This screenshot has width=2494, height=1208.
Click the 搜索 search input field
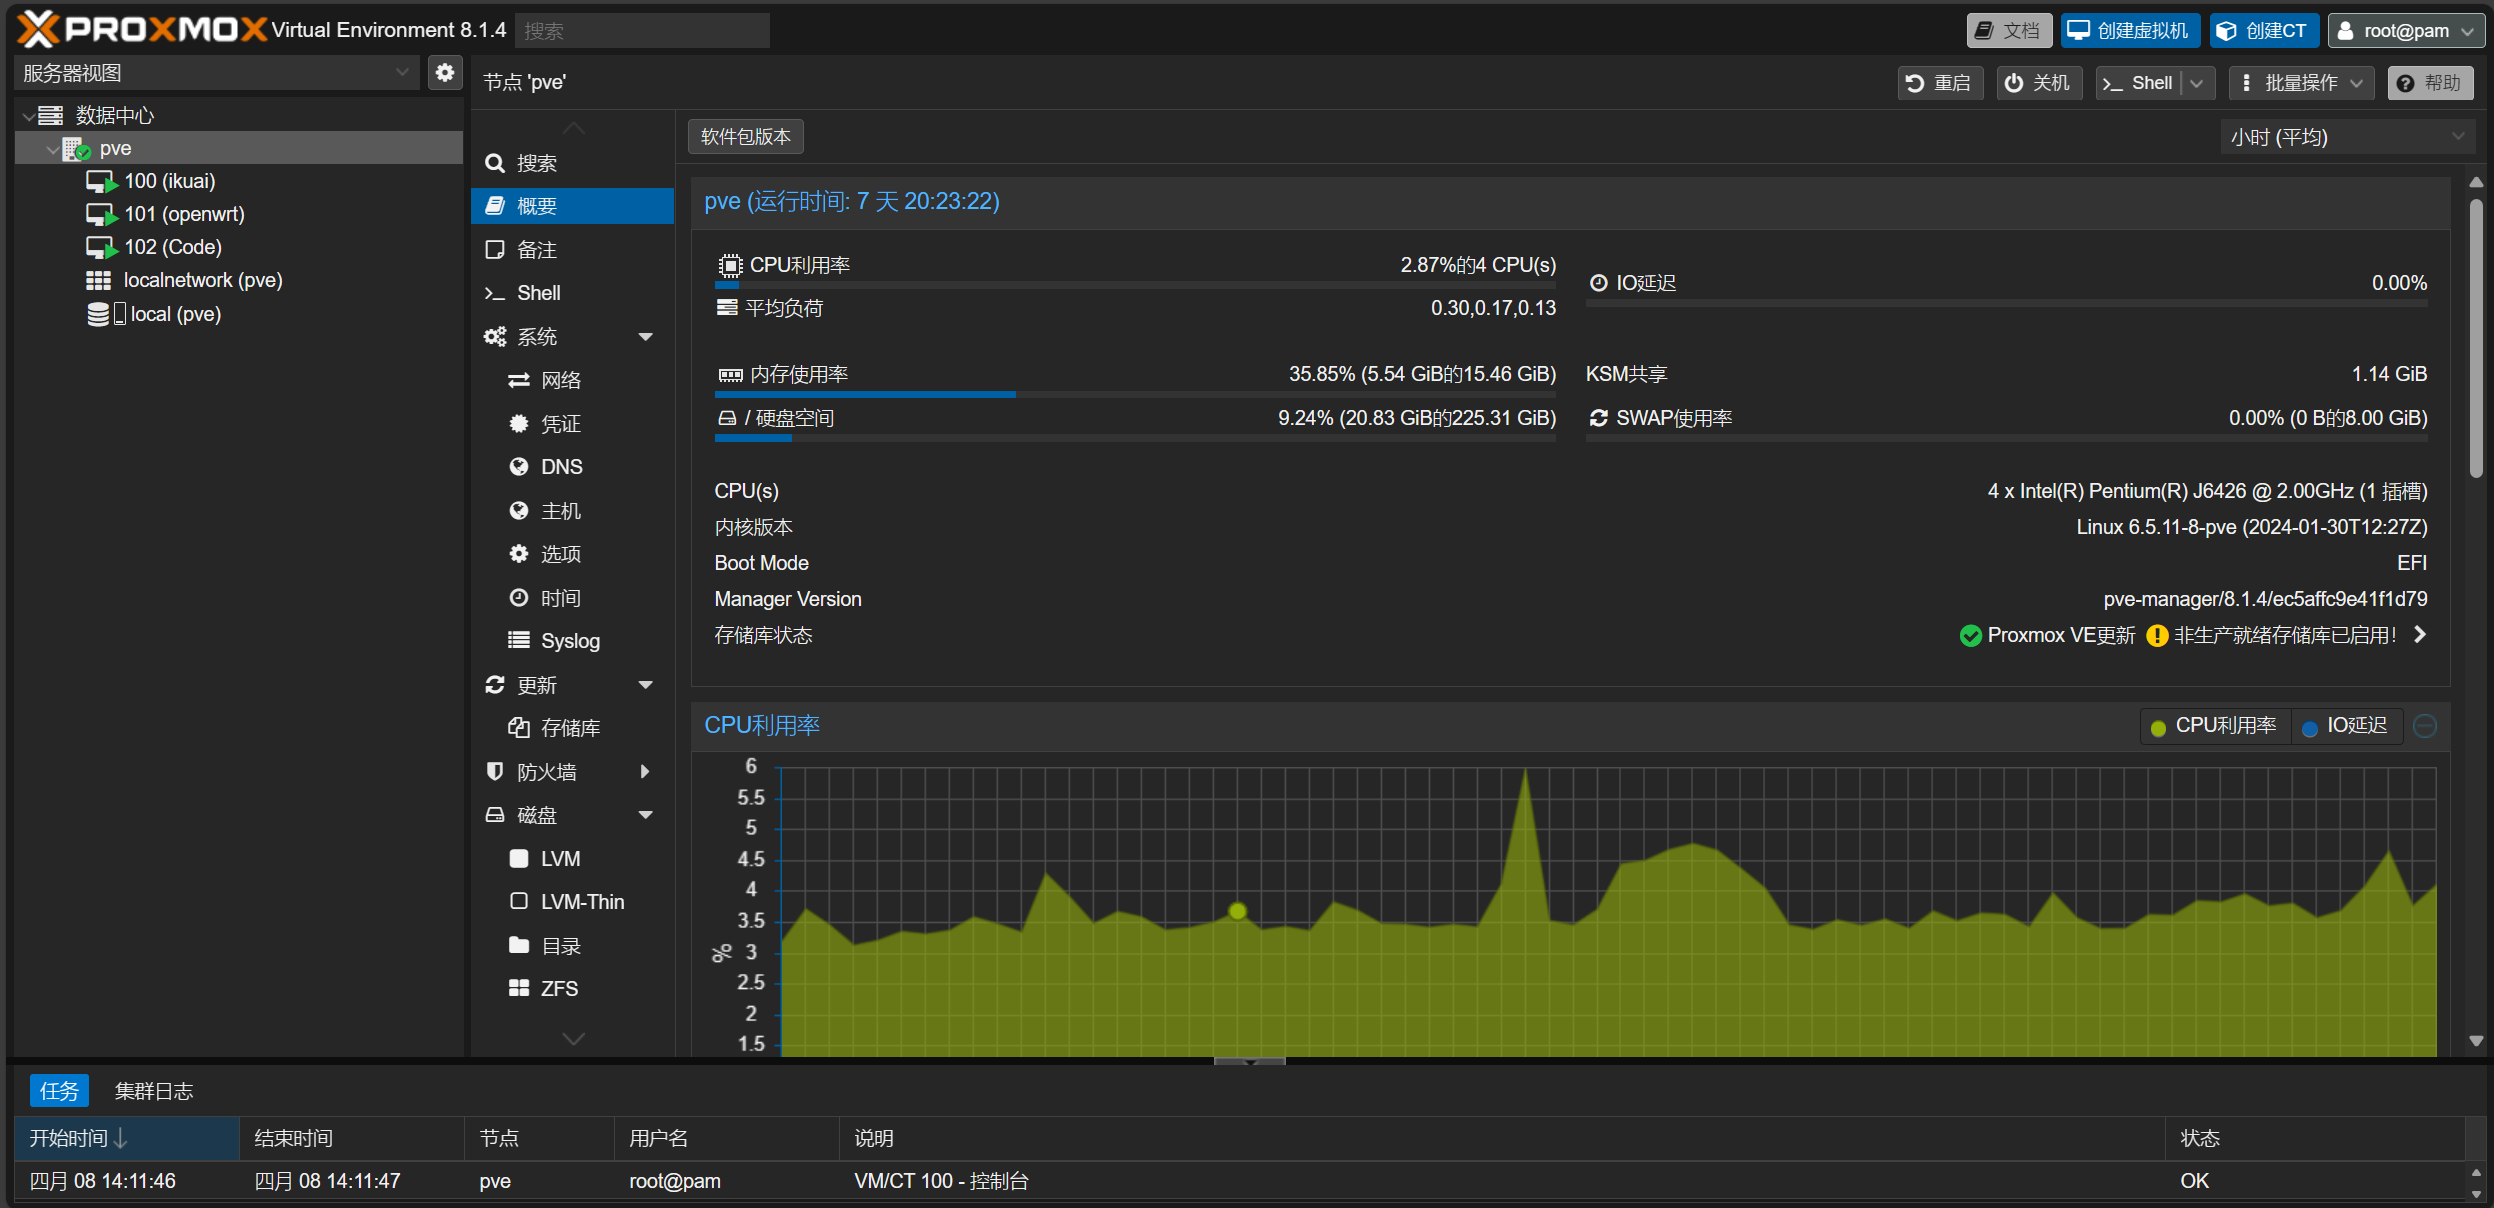pos(642,31)
